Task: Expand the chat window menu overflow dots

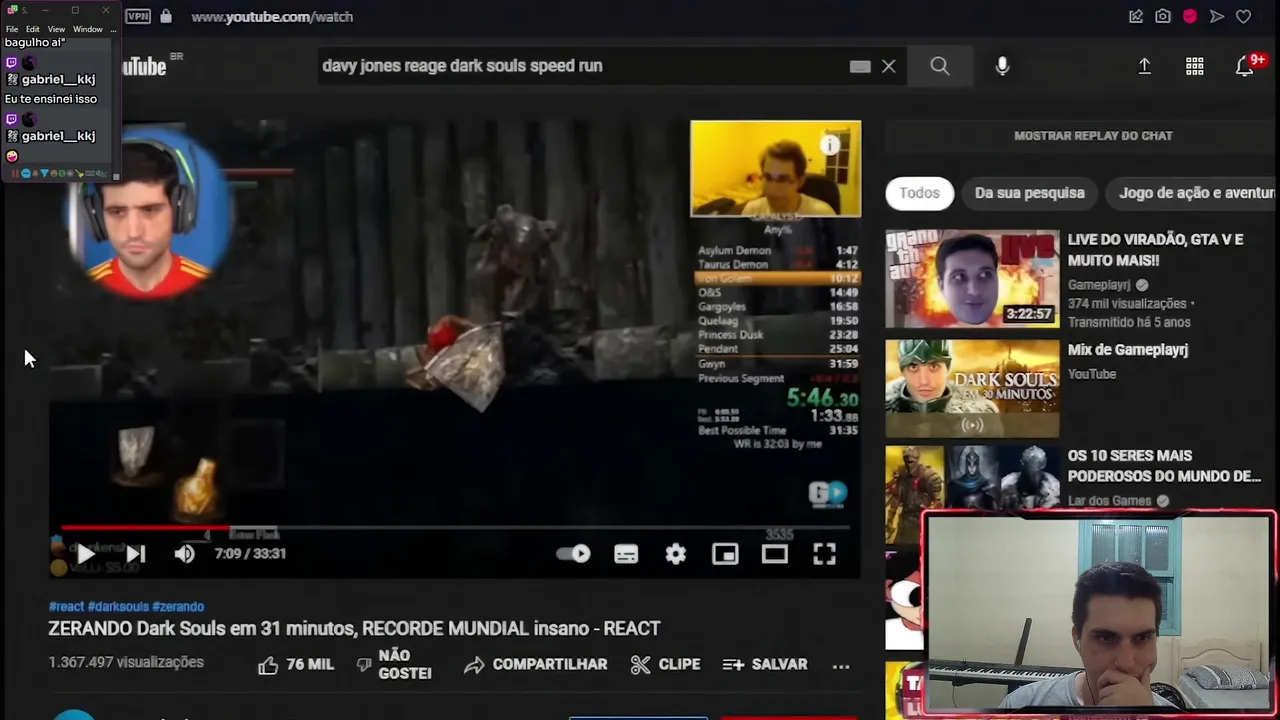Action: click(x=113, y=29)
